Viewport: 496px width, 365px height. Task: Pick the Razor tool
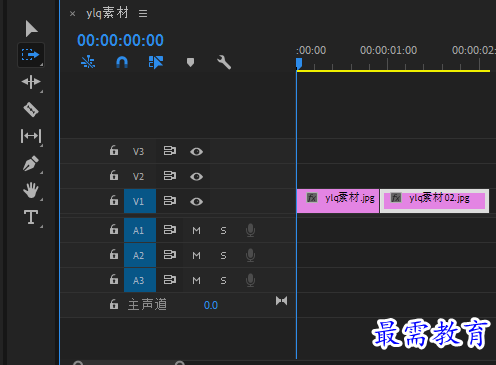click(31, 109)
